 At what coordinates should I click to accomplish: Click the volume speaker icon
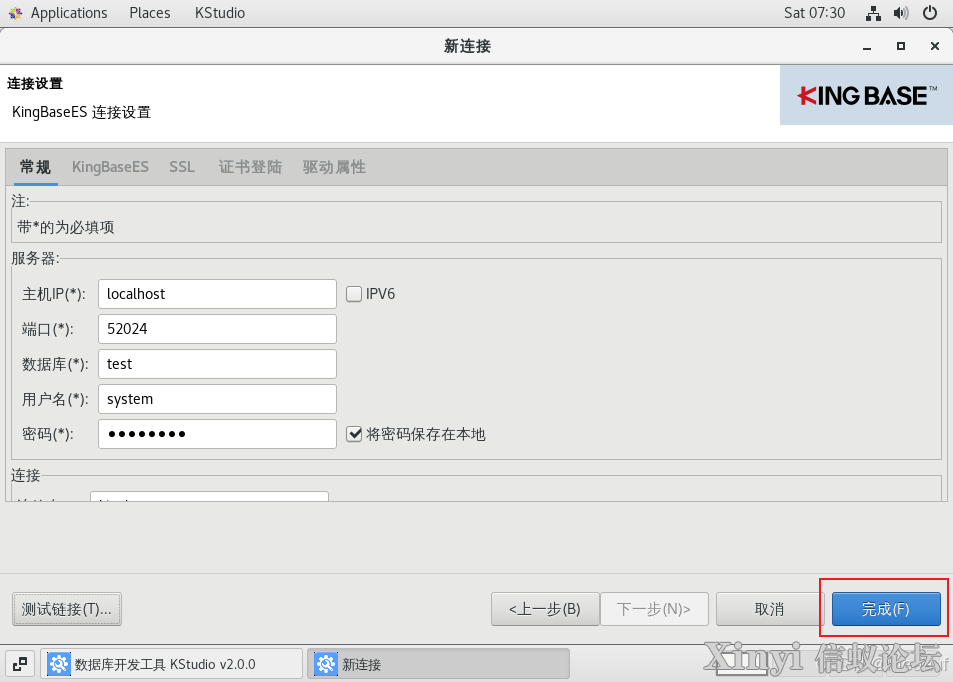tap(901, 13)
